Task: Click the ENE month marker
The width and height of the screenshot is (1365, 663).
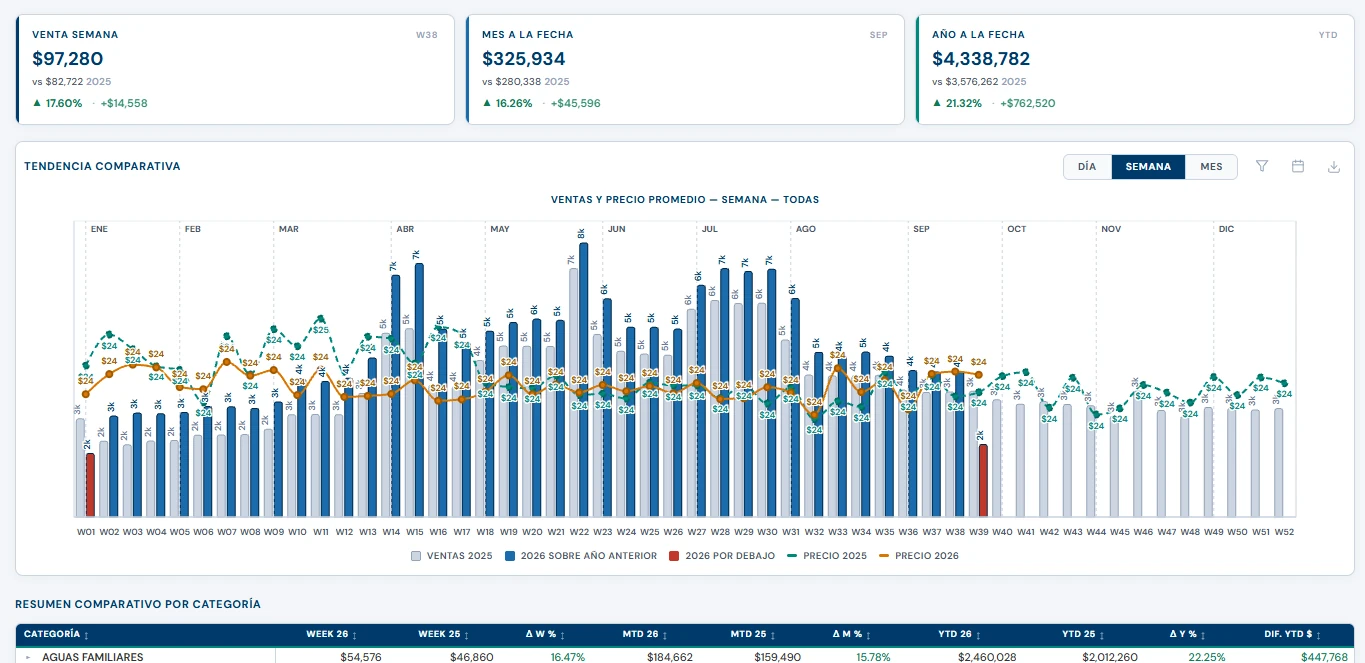Action: point(99,229)
